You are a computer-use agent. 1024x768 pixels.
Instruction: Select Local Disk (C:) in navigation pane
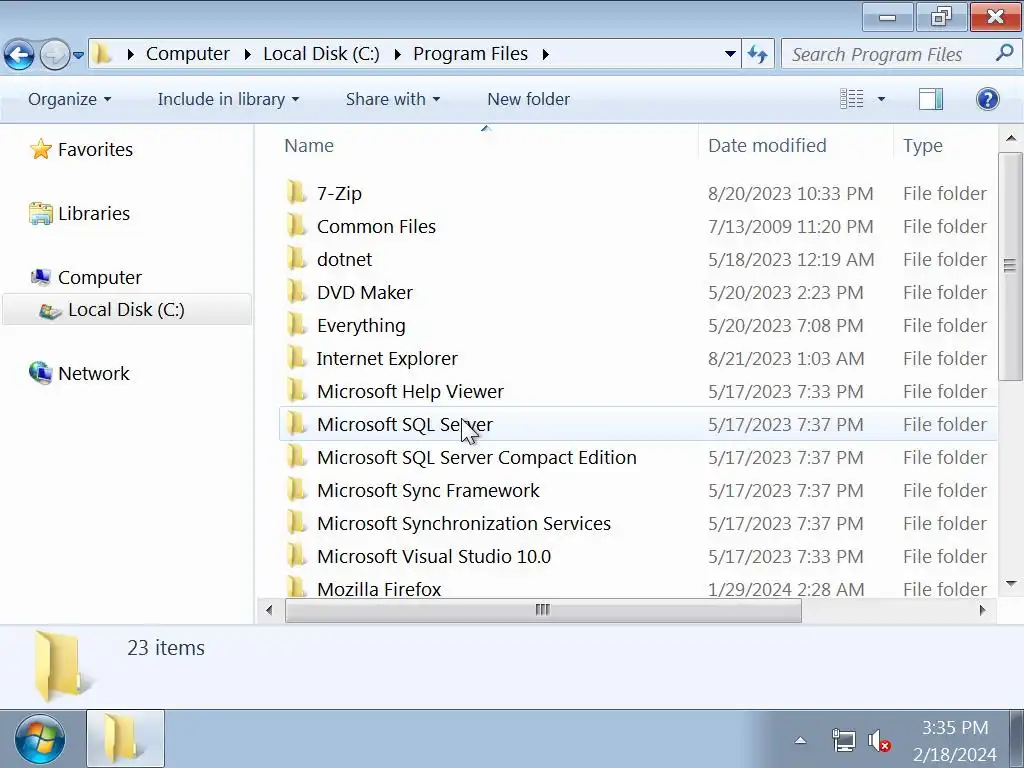coord(127,310)
